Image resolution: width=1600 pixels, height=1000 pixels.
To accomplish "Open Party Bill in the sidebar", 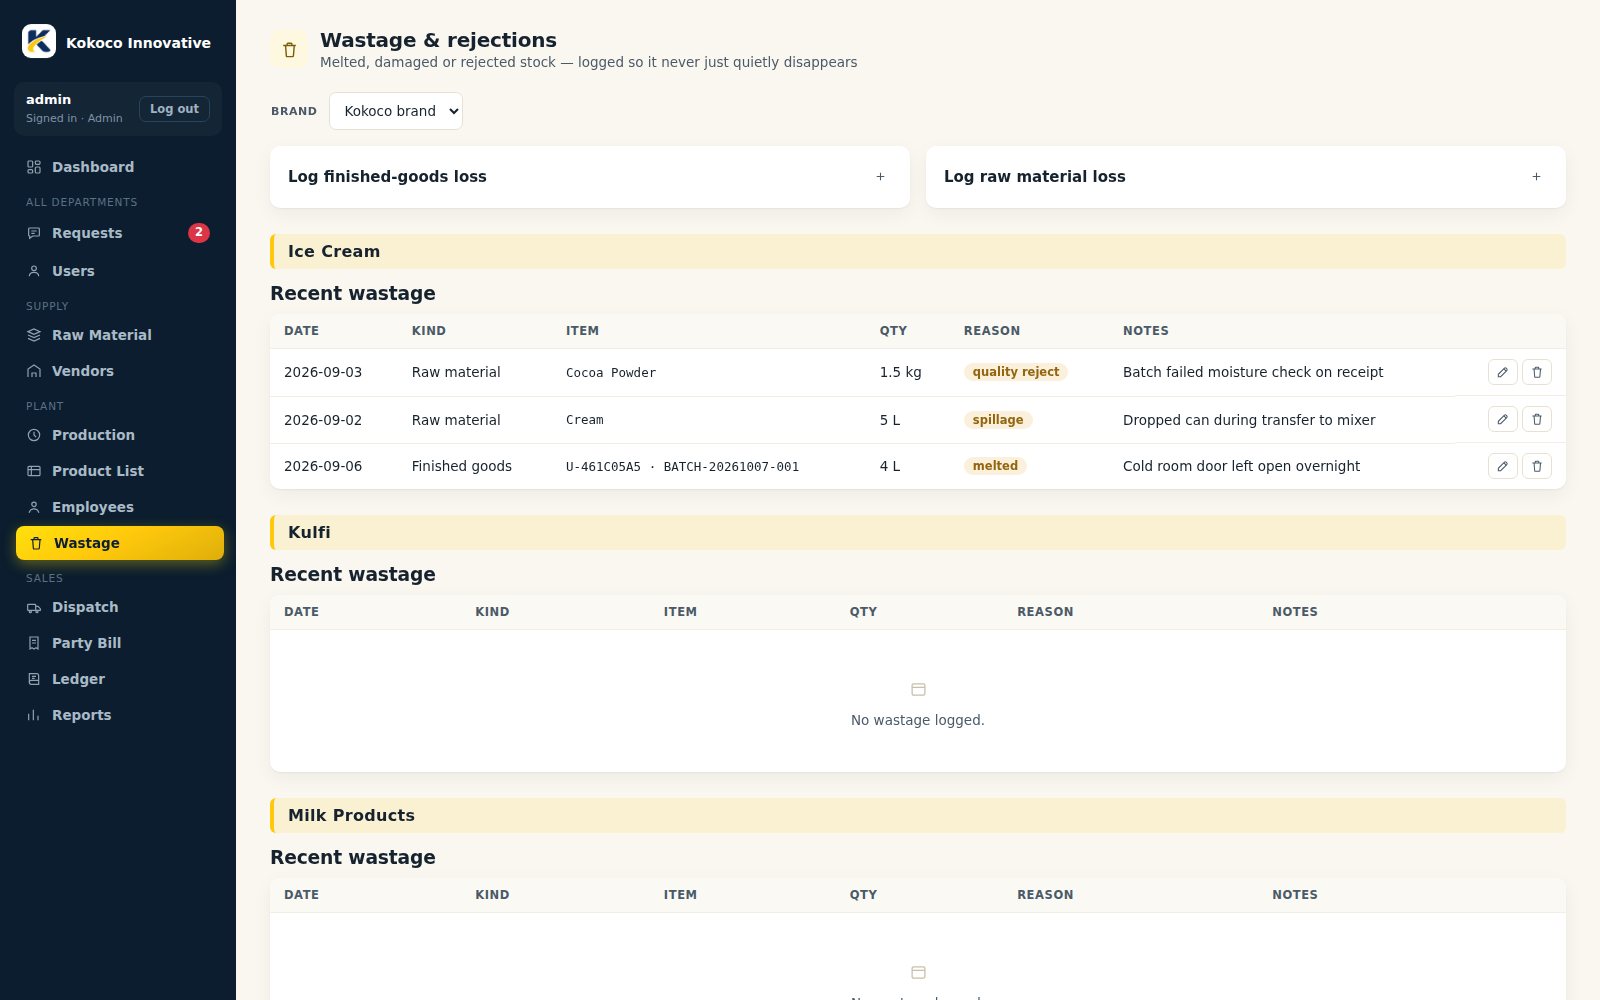I will pos(119,643).
